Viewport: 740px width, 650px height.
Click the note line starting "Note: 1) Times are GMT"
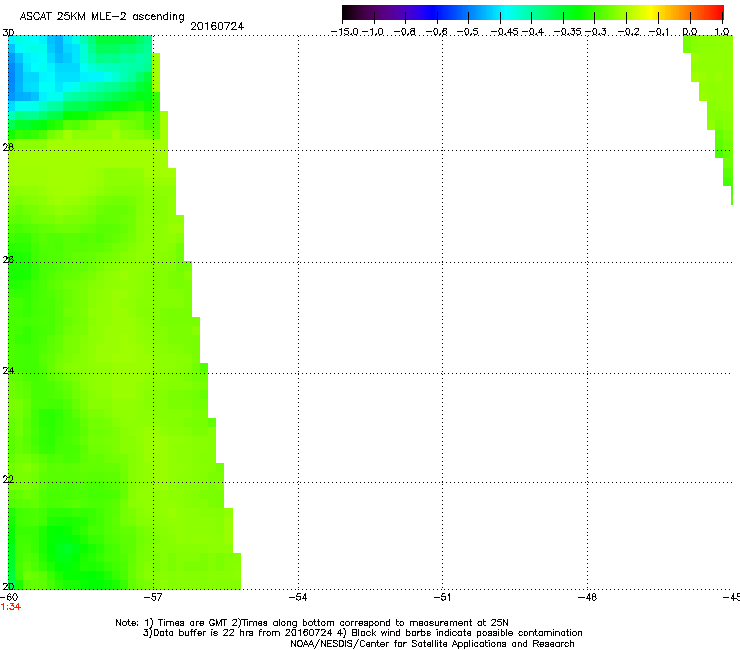312,623
